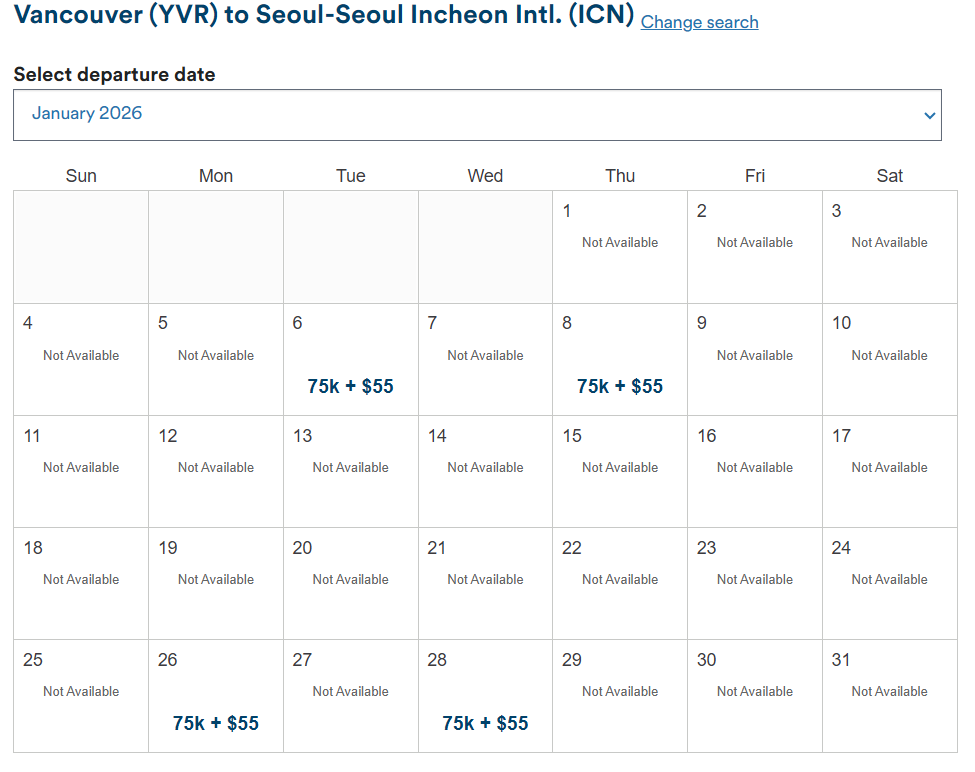Select the January 30 date cell

755,695
